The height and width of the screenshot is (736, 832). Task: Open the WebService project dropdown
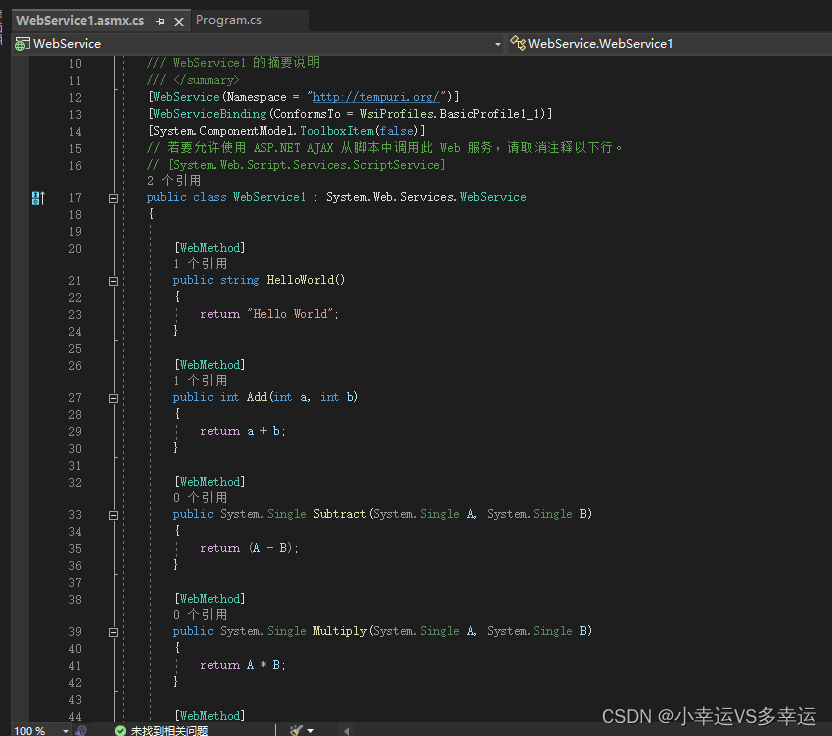(497, 44)
